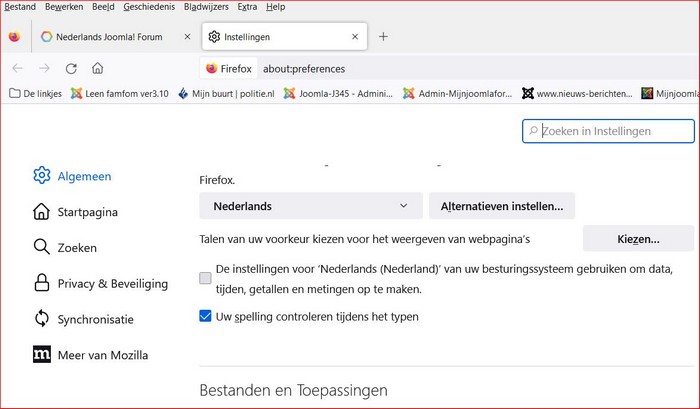This screenshot has height=409, width=700.
Task: Enable OS regional settings checkbox
Action: [x=205, y=278]
